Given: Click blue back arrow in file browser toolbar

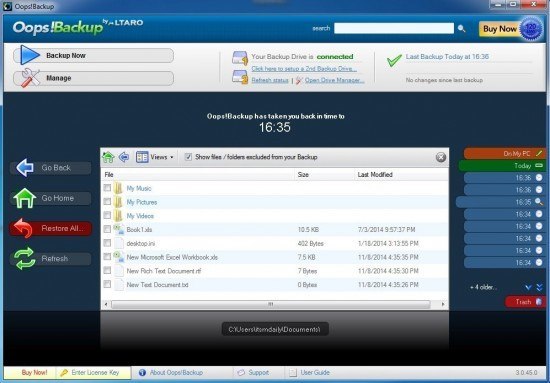Looking at the screenshot, I should [123, 157].
